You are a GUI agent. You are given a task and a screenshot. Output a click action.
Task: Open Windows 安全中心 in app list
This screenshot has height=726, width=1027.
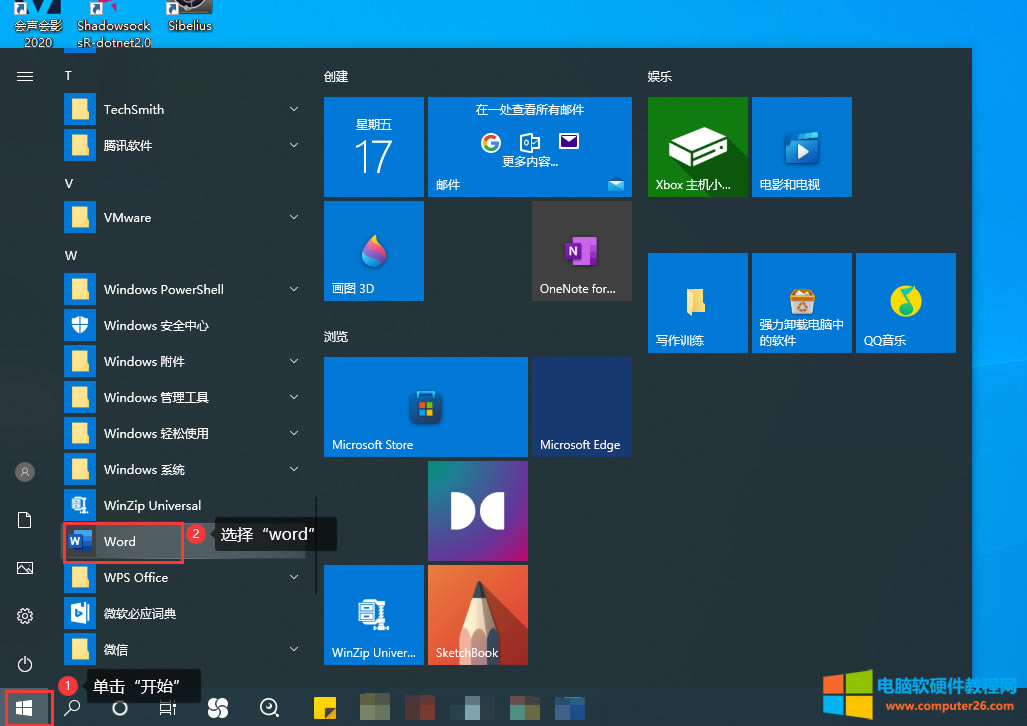pos(155,325)
